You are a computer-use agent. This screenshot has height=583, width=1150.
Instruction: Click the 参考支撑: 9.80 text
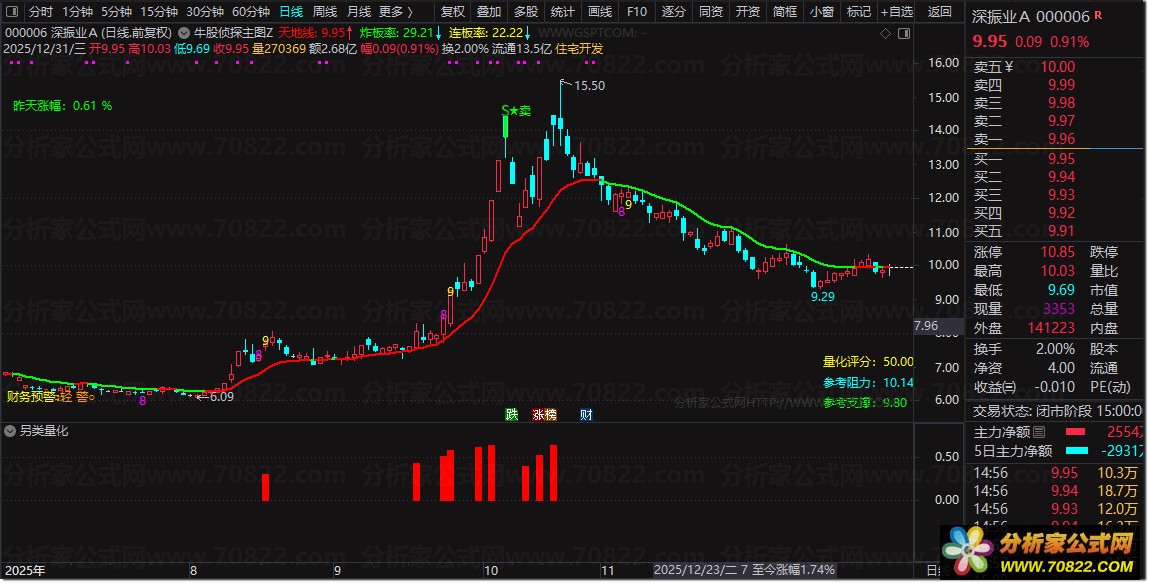click(865, 403)
